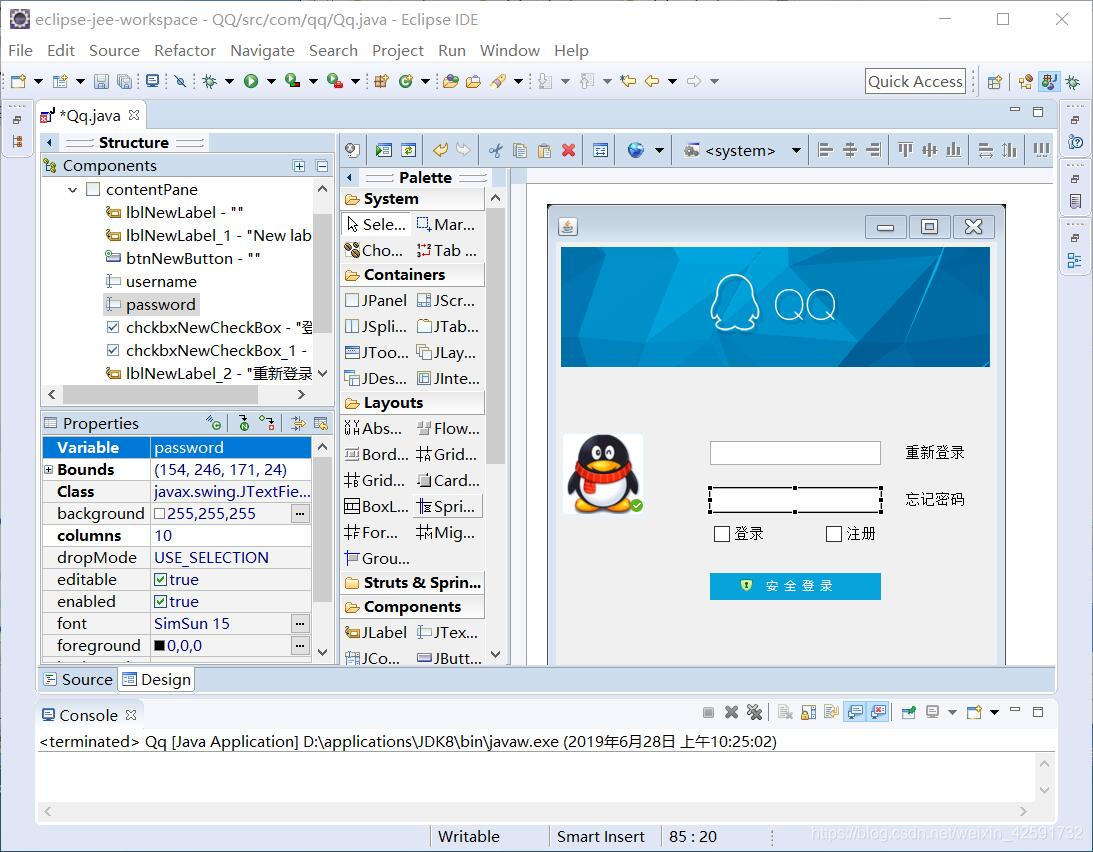This screenshot has width=1093, height=852.
Task: Click the Align left edges icon
Action: (825, 150)
